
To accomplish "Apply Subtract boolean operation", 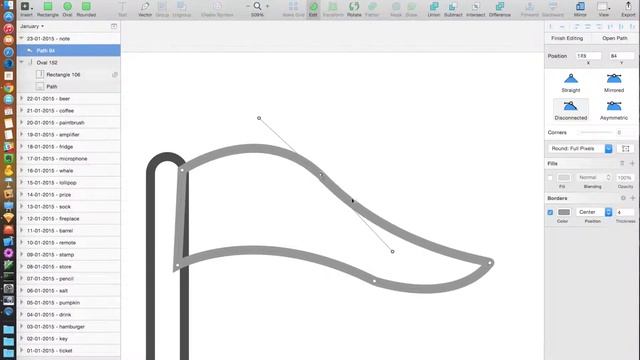I will (x=453, y=9).
